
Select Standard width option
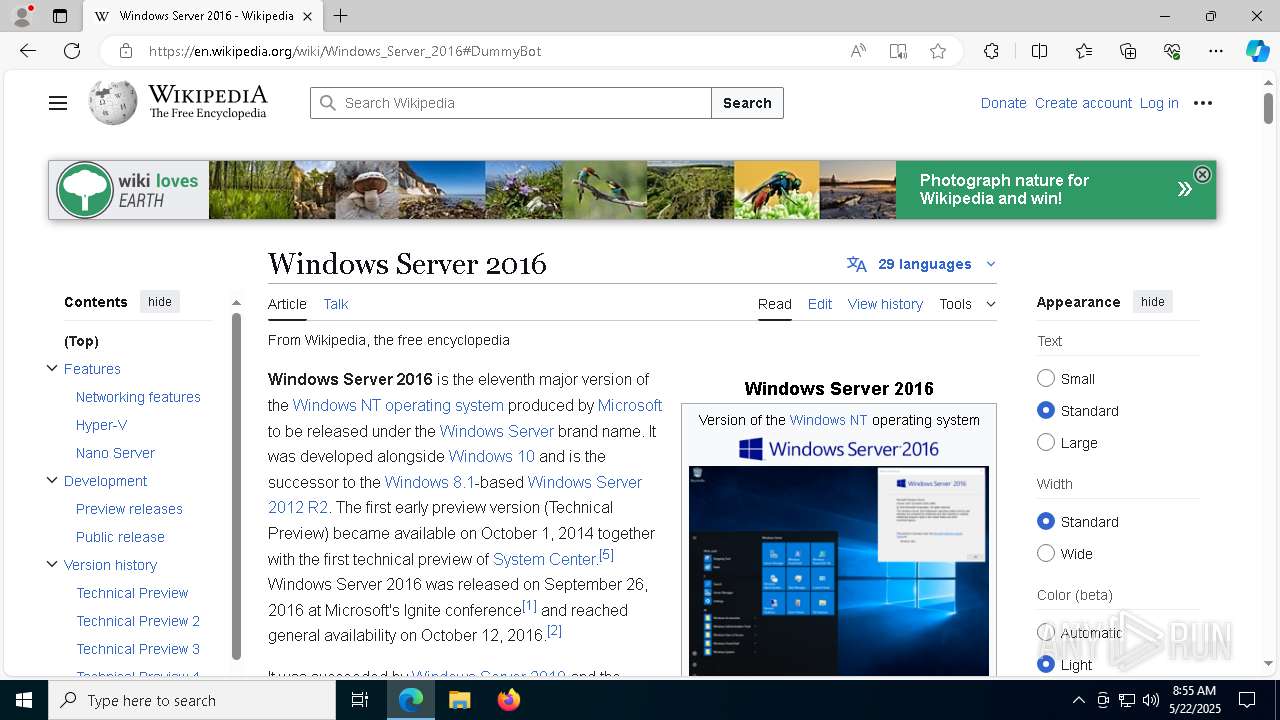click(x=1046, y=521)
